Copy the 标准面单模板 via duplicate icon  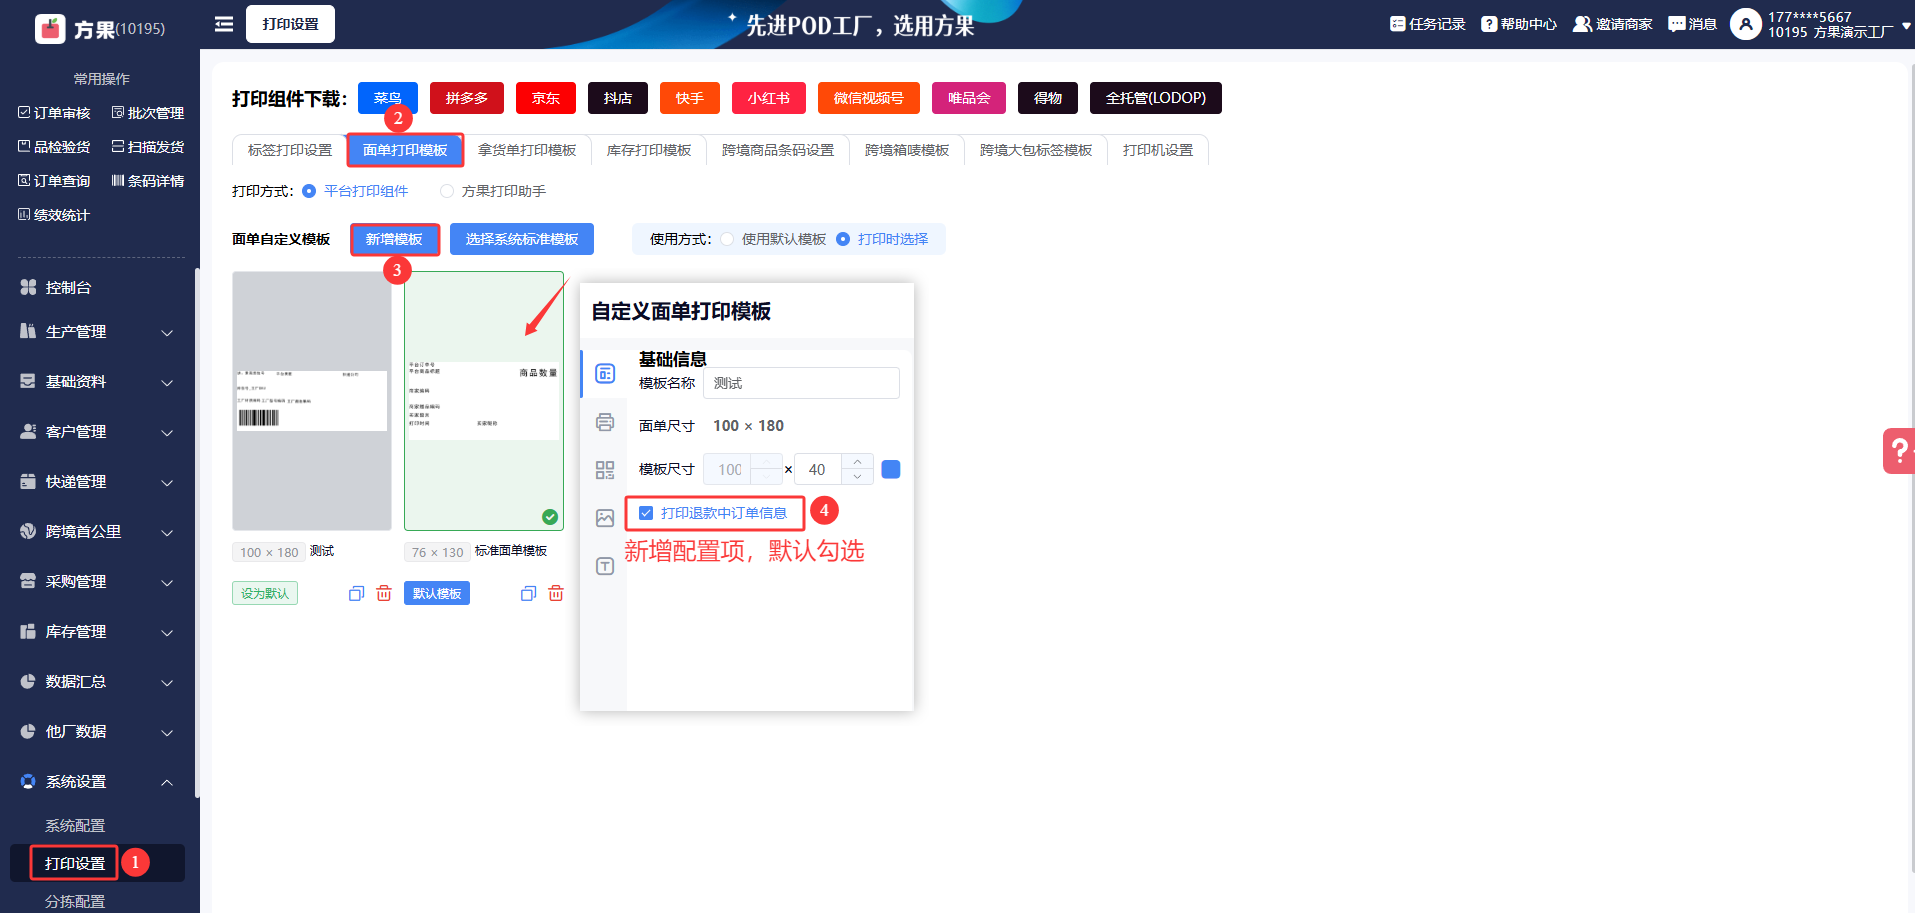coord(528,594)
